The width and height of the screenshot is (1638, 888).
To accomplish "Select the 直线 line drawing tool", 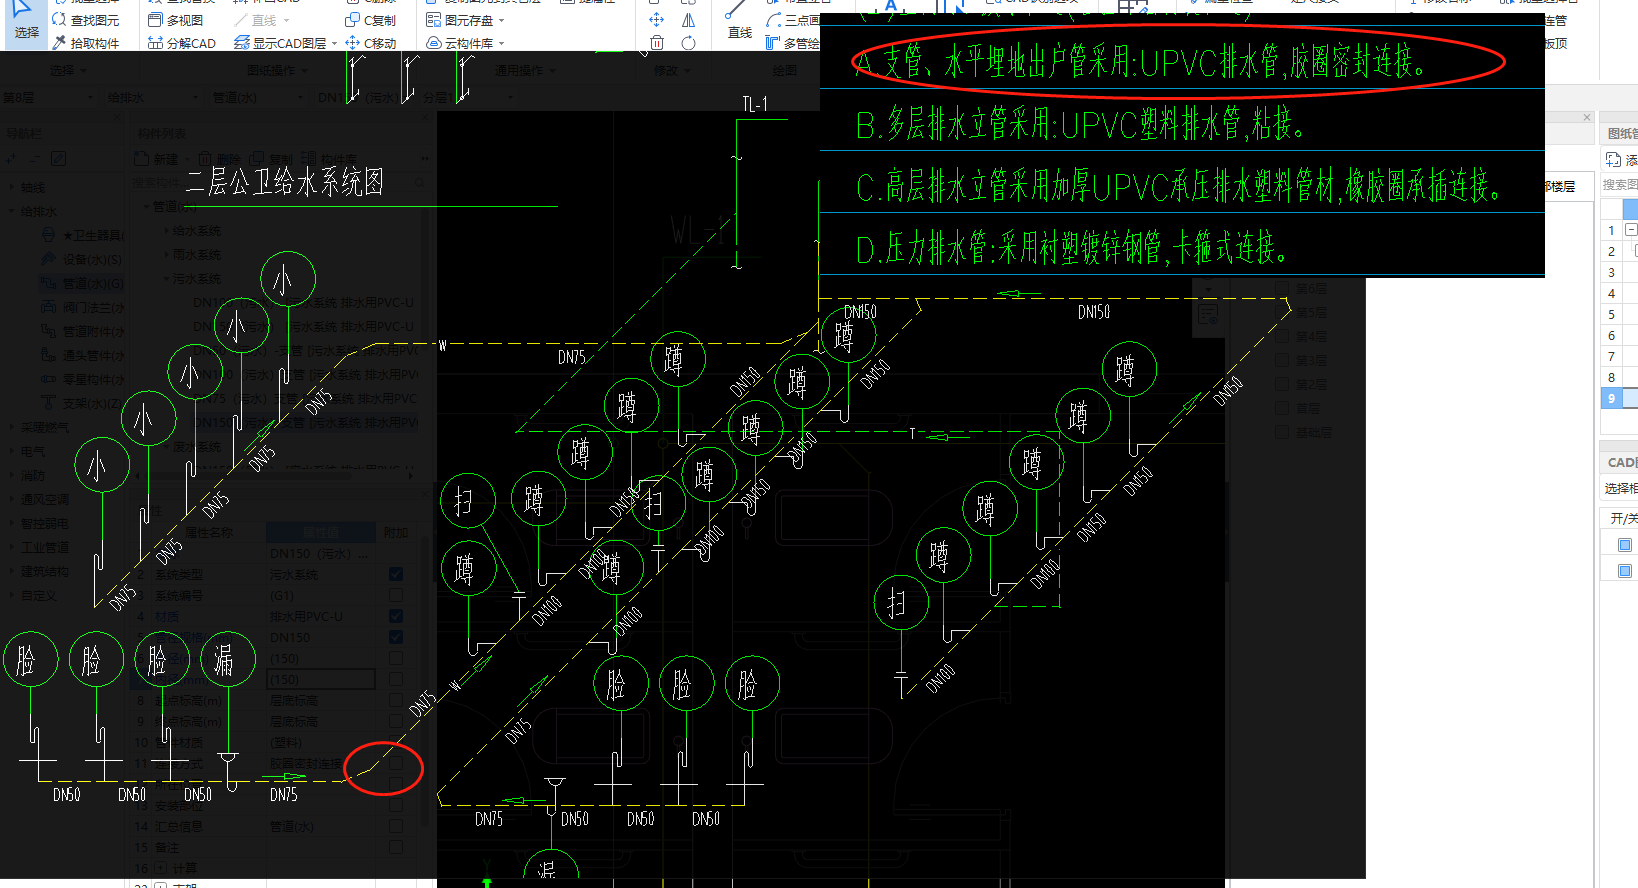I will point(739,22).
